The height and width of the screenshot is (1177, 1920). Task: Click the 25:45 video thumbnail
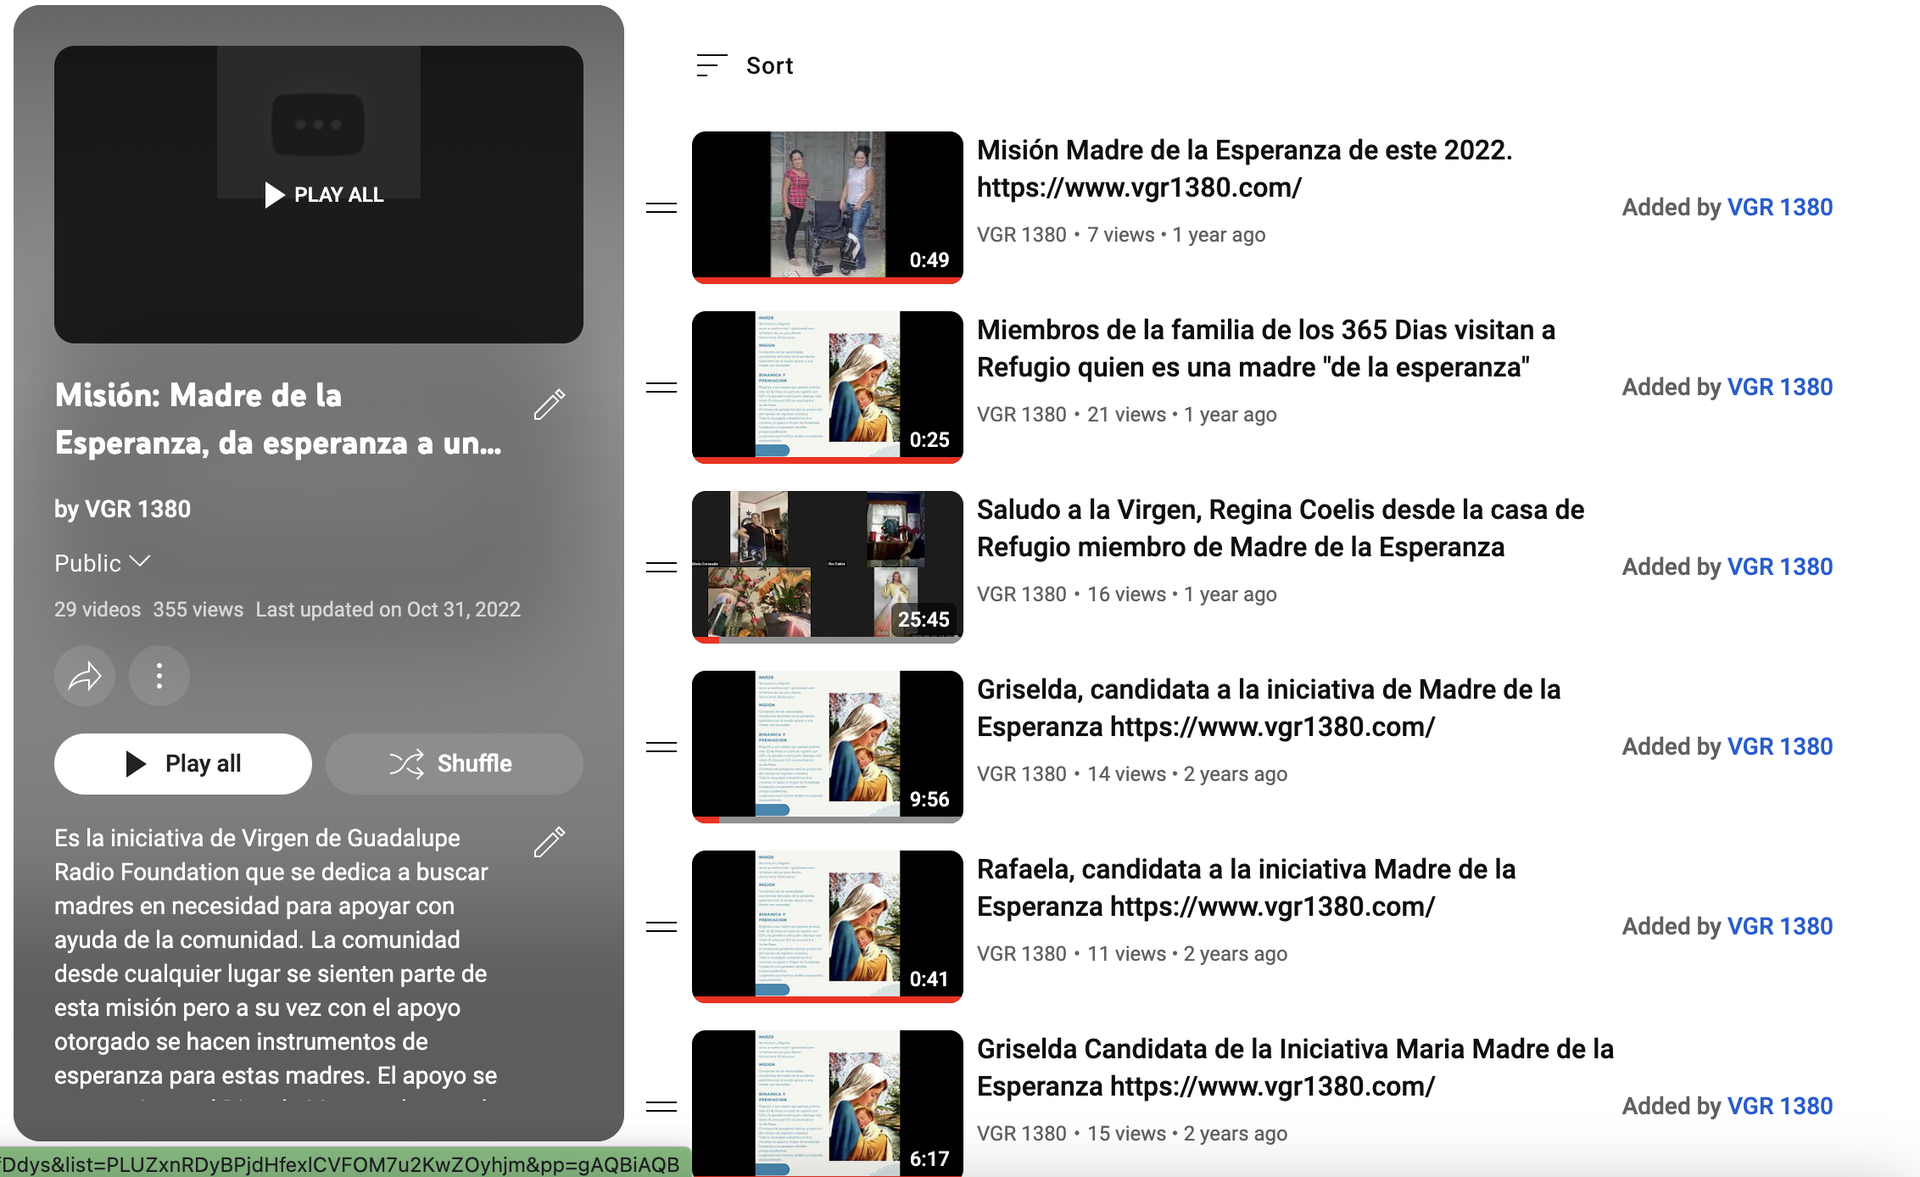827,567
